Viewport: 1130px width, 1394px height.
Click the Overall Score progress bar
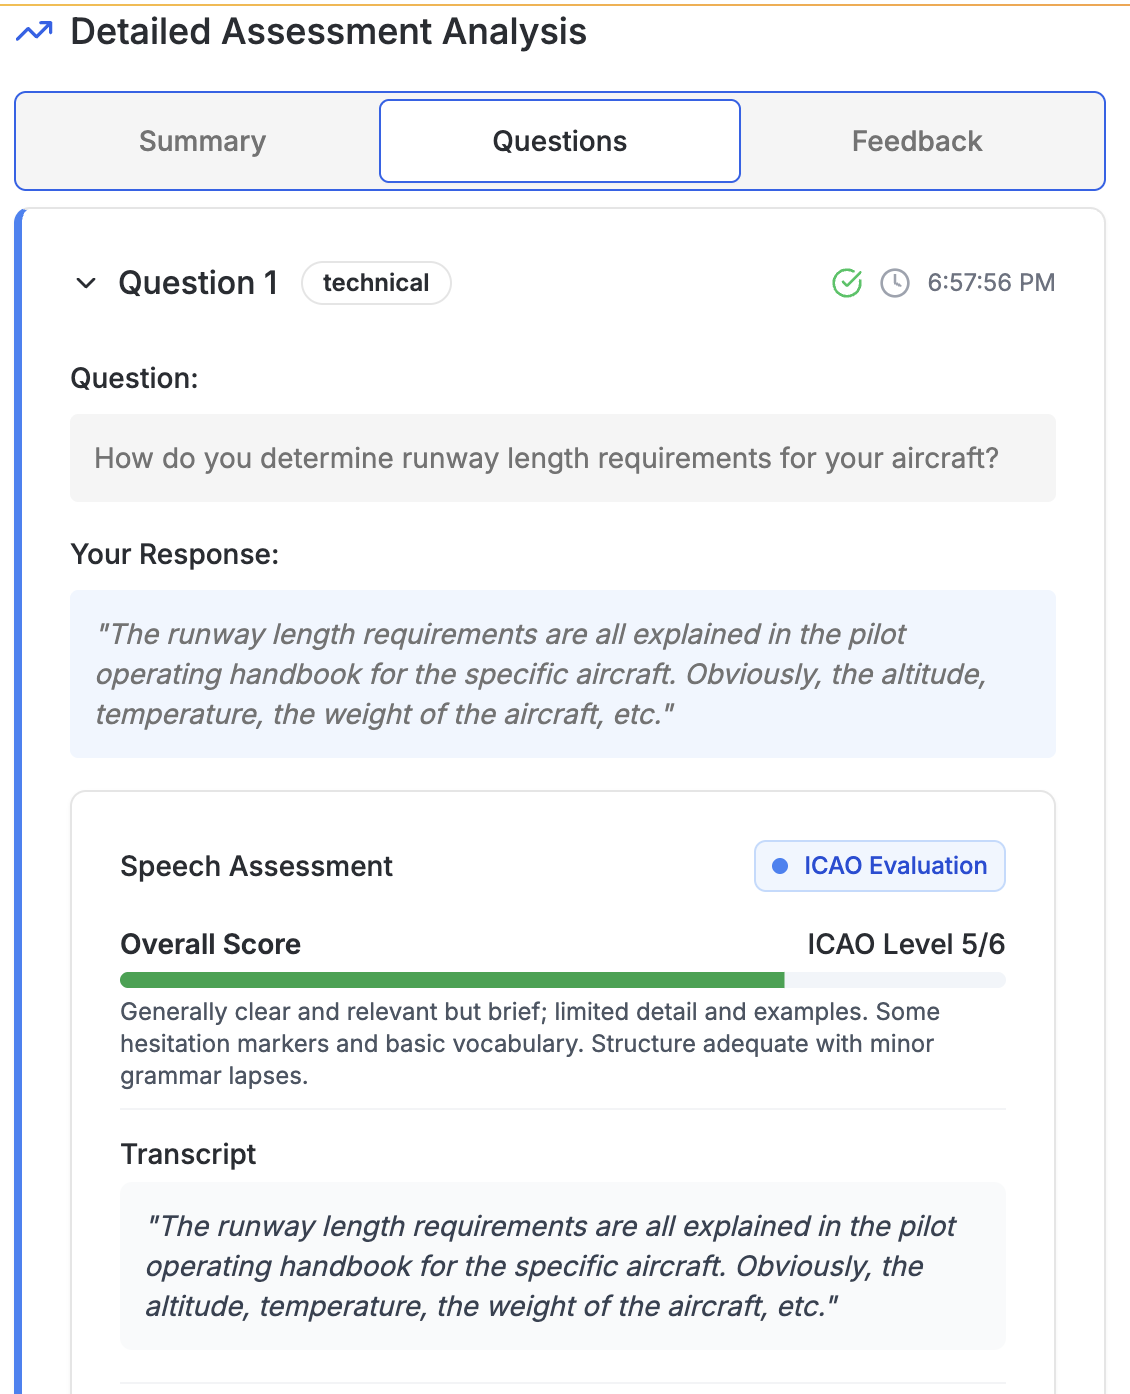click(x=560, y=979)
